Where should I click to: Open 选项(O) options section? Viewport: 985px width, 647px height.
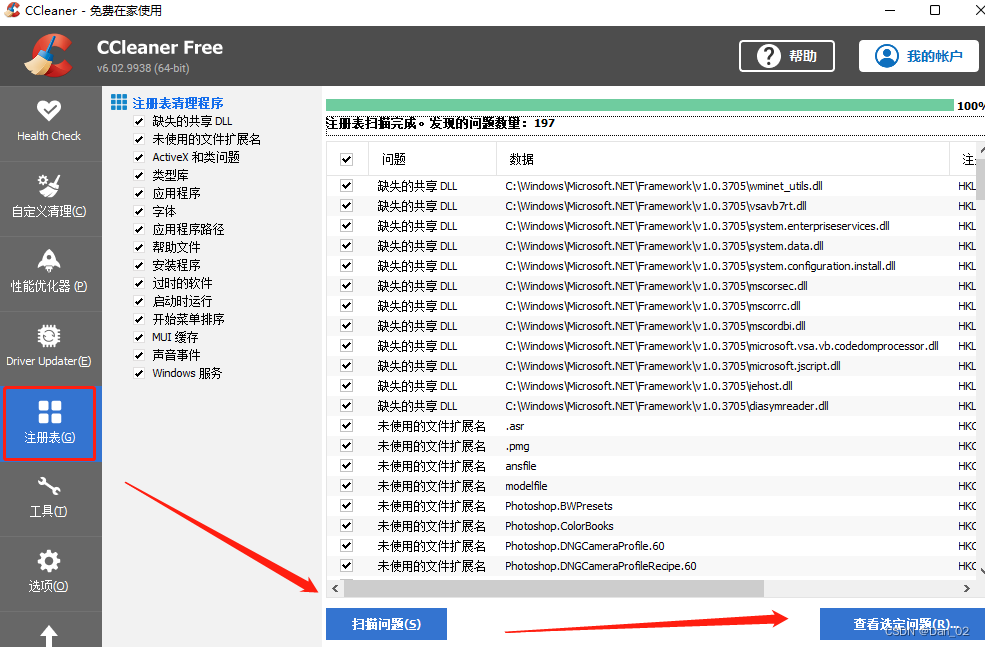click(x=49, y=572)
